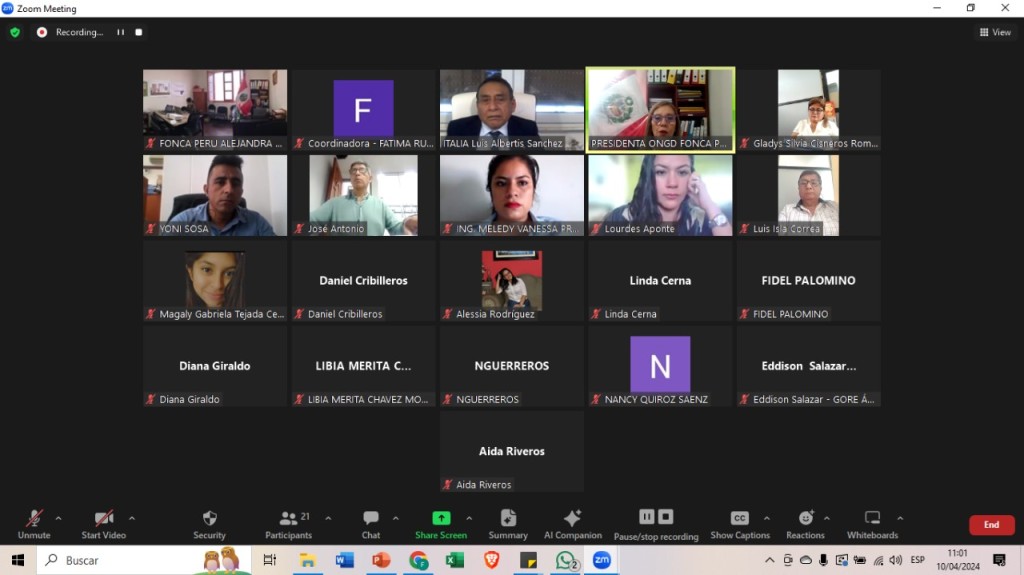Image resolution: width=1024 pixels, height=575 pixels.
Task: Open WhatsApp from the Windows taskbar
Action: click(566, 560)
